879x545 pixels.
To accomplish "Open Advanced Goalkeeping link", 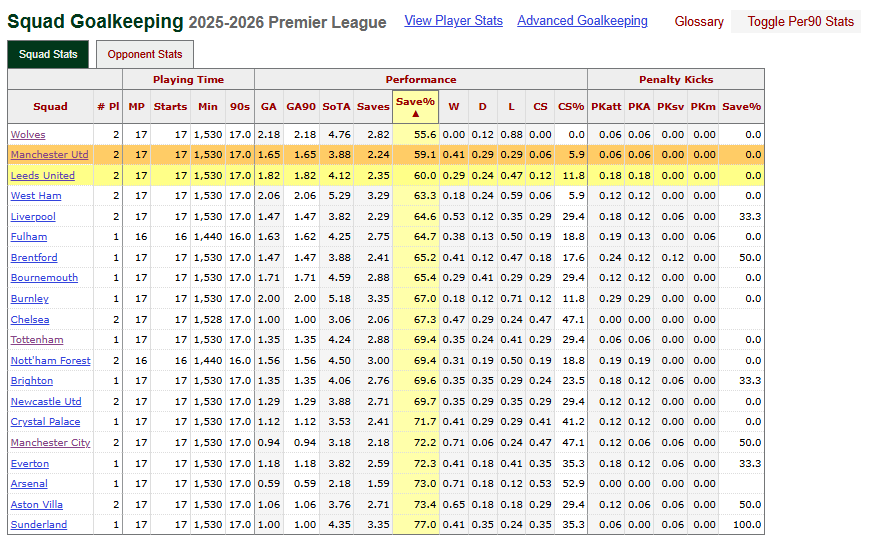I will (x=582, y=21).
